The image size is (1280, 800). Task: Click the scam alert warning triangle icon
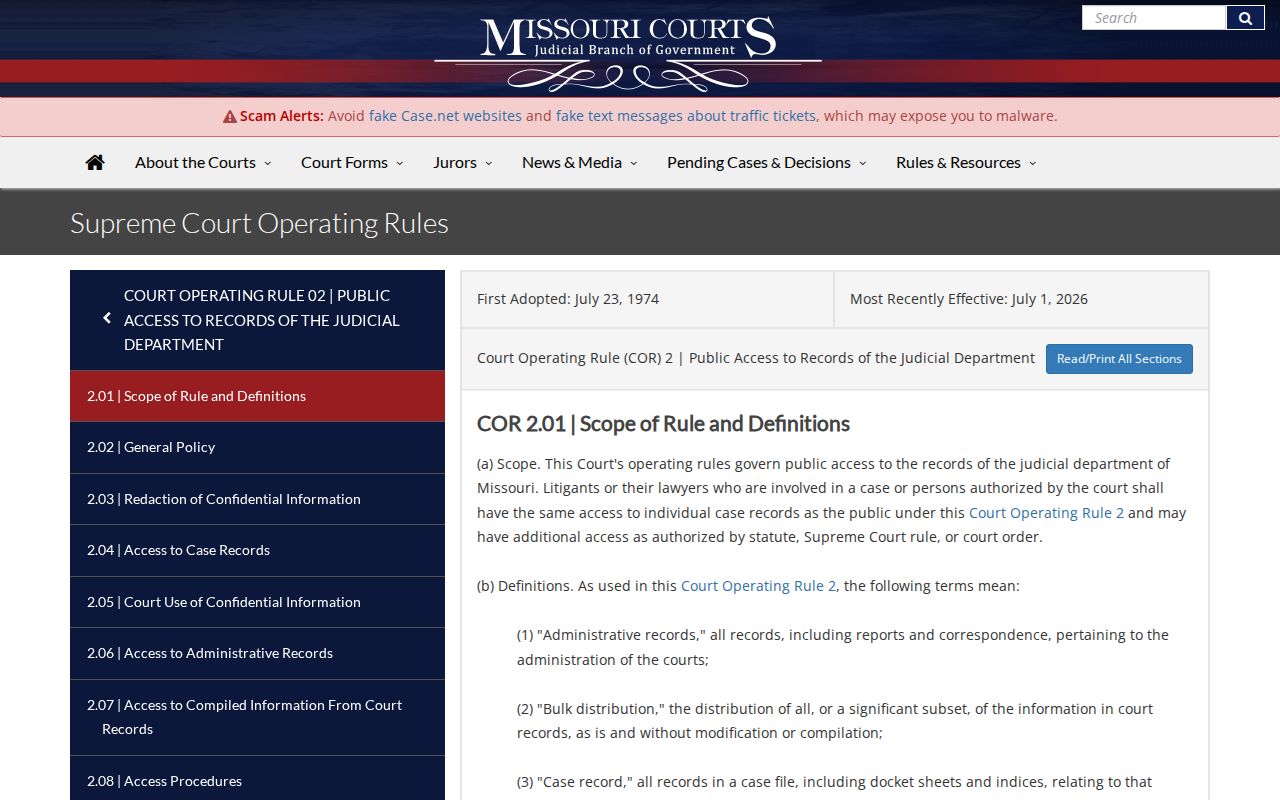[x=230, y=117]
